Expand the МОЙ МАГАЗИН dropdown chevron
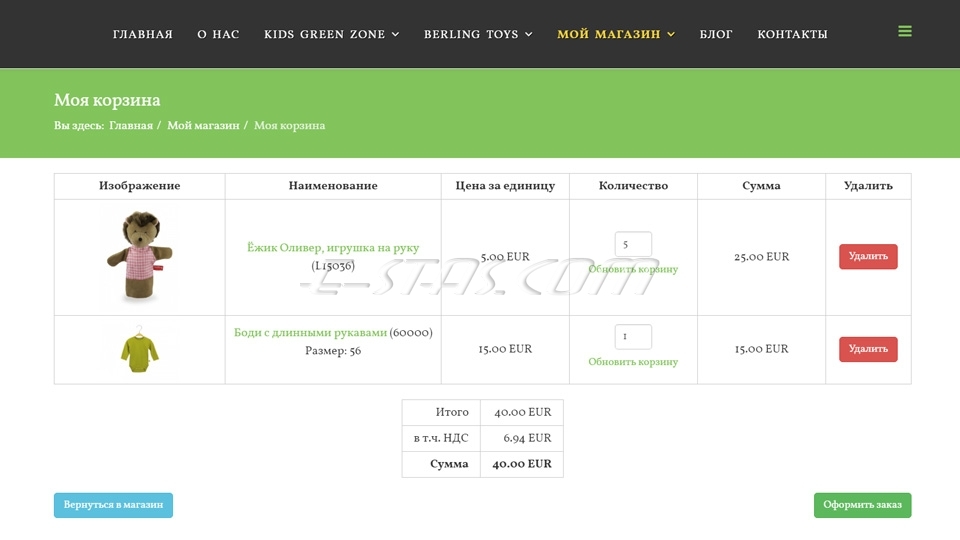Image resolution: width=960 pixels, height=540 pixels. [x=671, y=34]
